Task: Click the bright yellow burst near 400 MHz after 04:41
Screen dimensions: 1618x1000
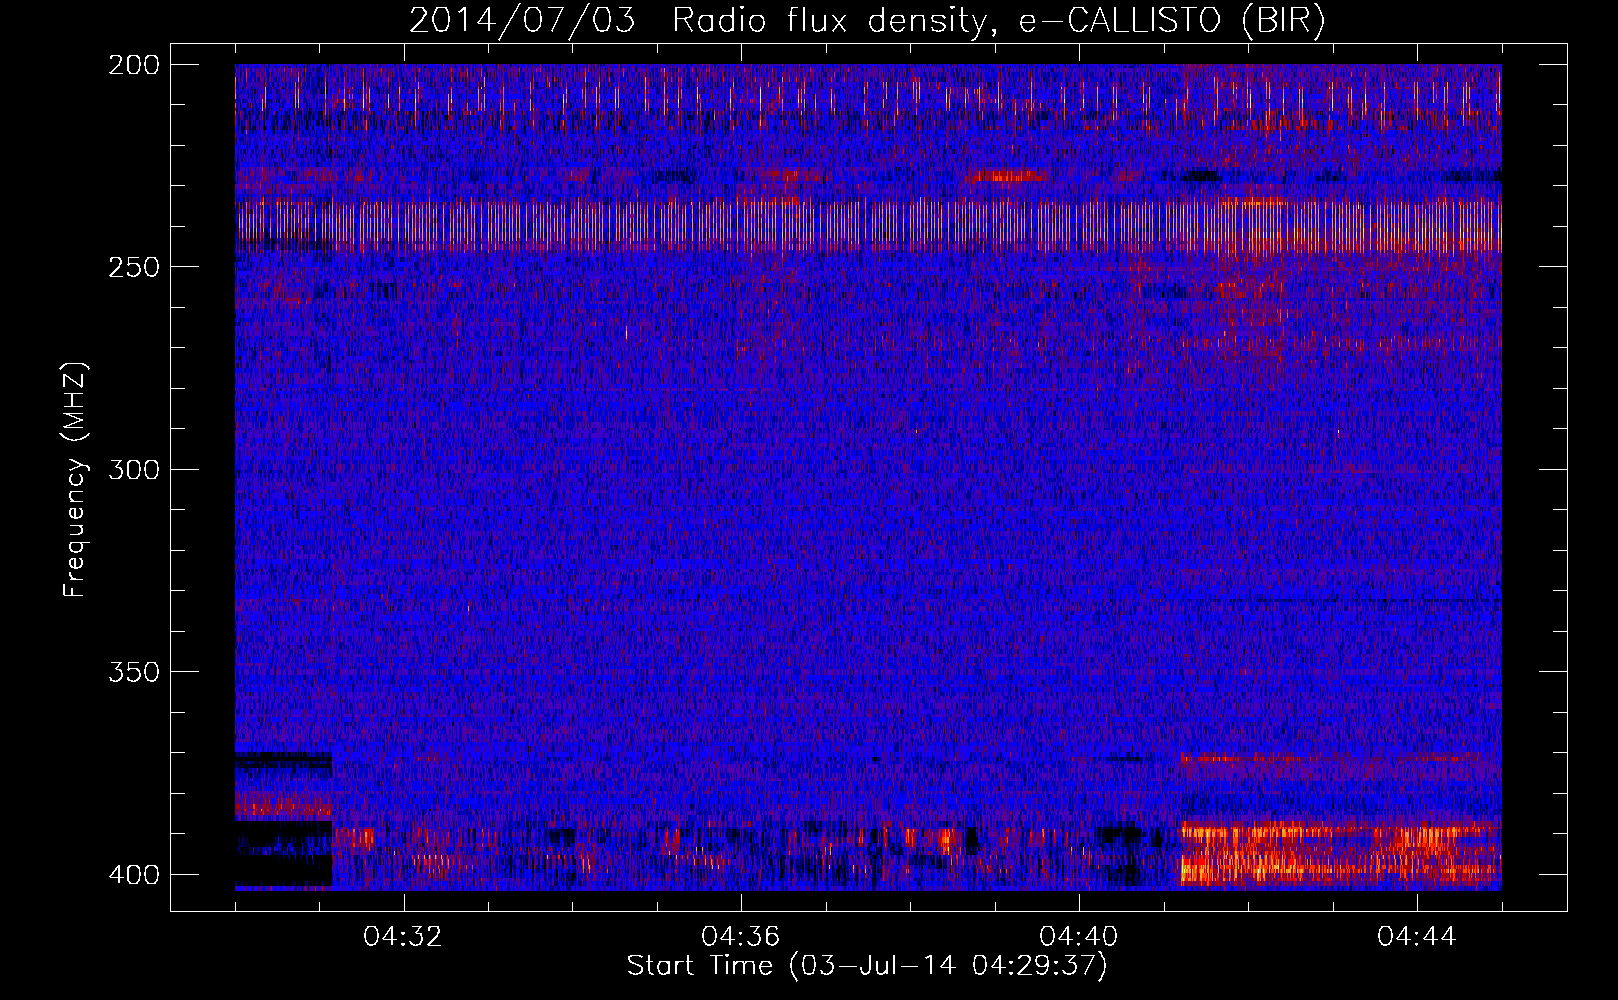Action: click(1340, 853)
